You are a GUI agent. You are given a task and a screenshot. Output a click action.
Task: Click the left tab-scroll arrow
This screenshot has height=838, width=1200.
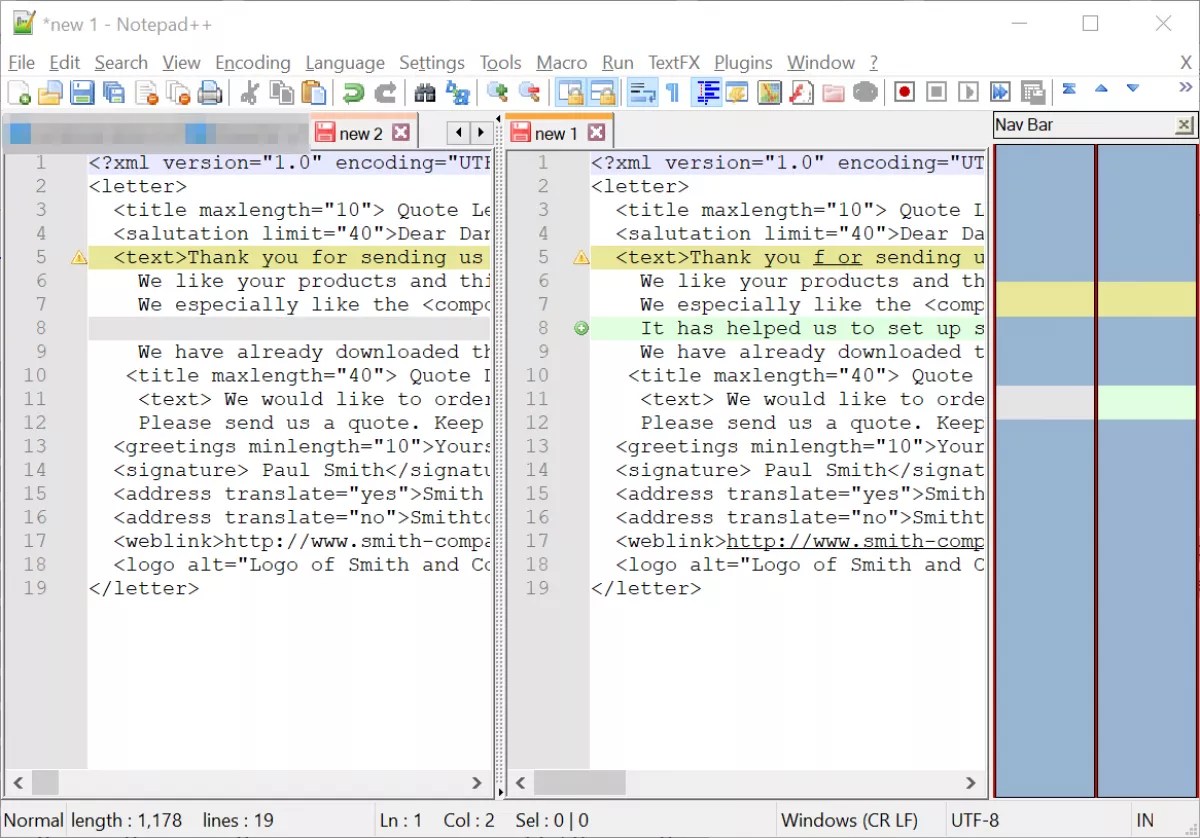(458, 131)
